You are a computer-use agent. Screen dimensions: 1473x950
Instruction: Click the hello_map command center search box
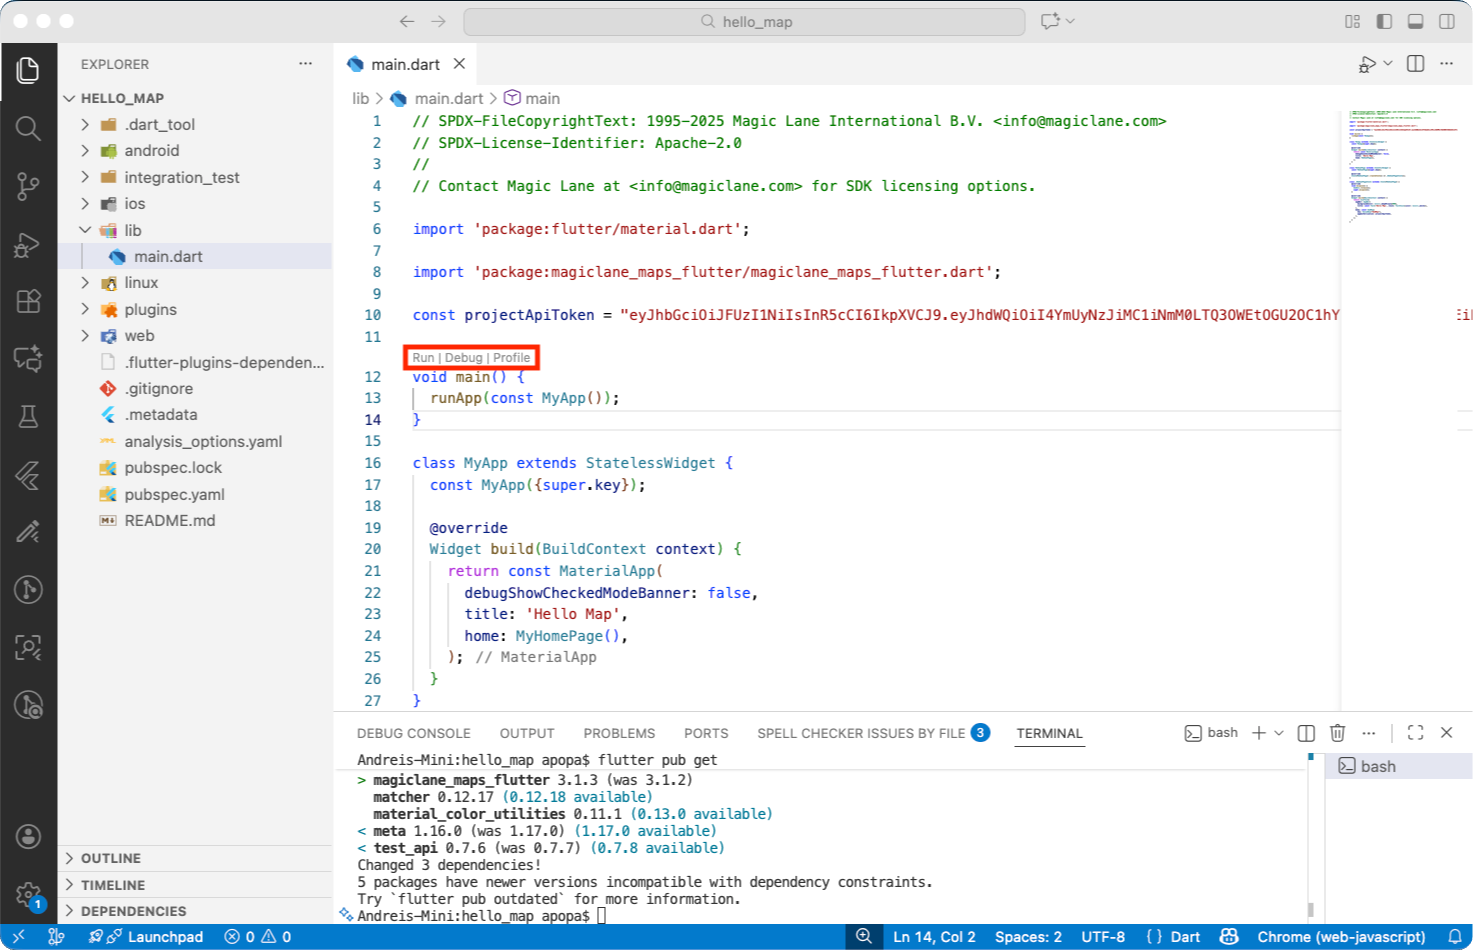point(745,21)
